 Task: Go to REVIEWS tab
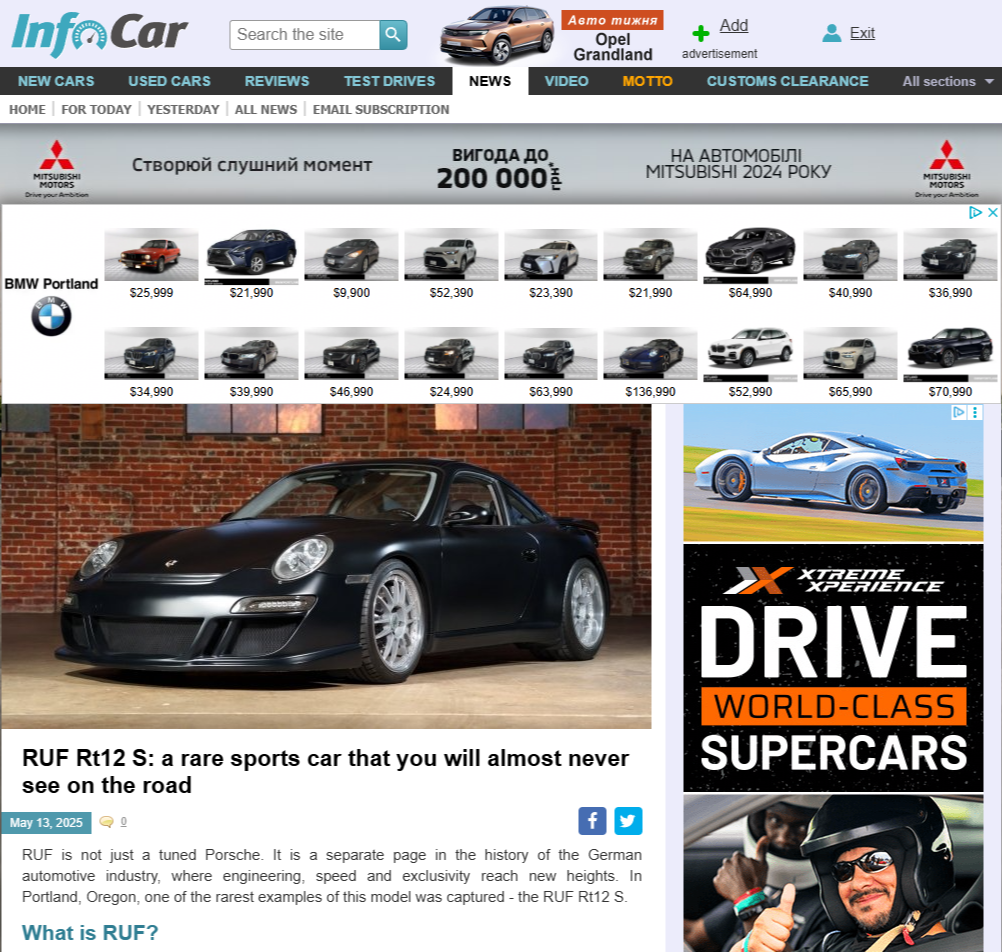[277, 81]
